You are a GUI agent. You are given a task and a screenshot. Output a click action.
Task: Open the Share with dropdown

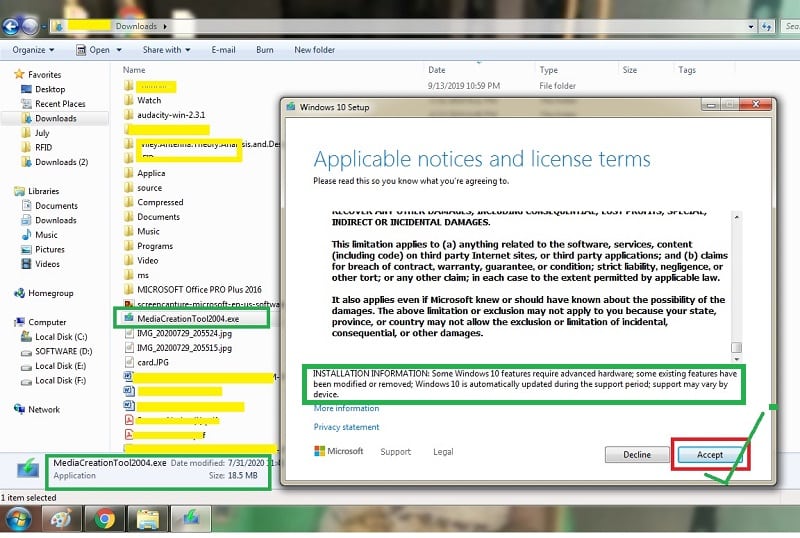tap(167, 50)
